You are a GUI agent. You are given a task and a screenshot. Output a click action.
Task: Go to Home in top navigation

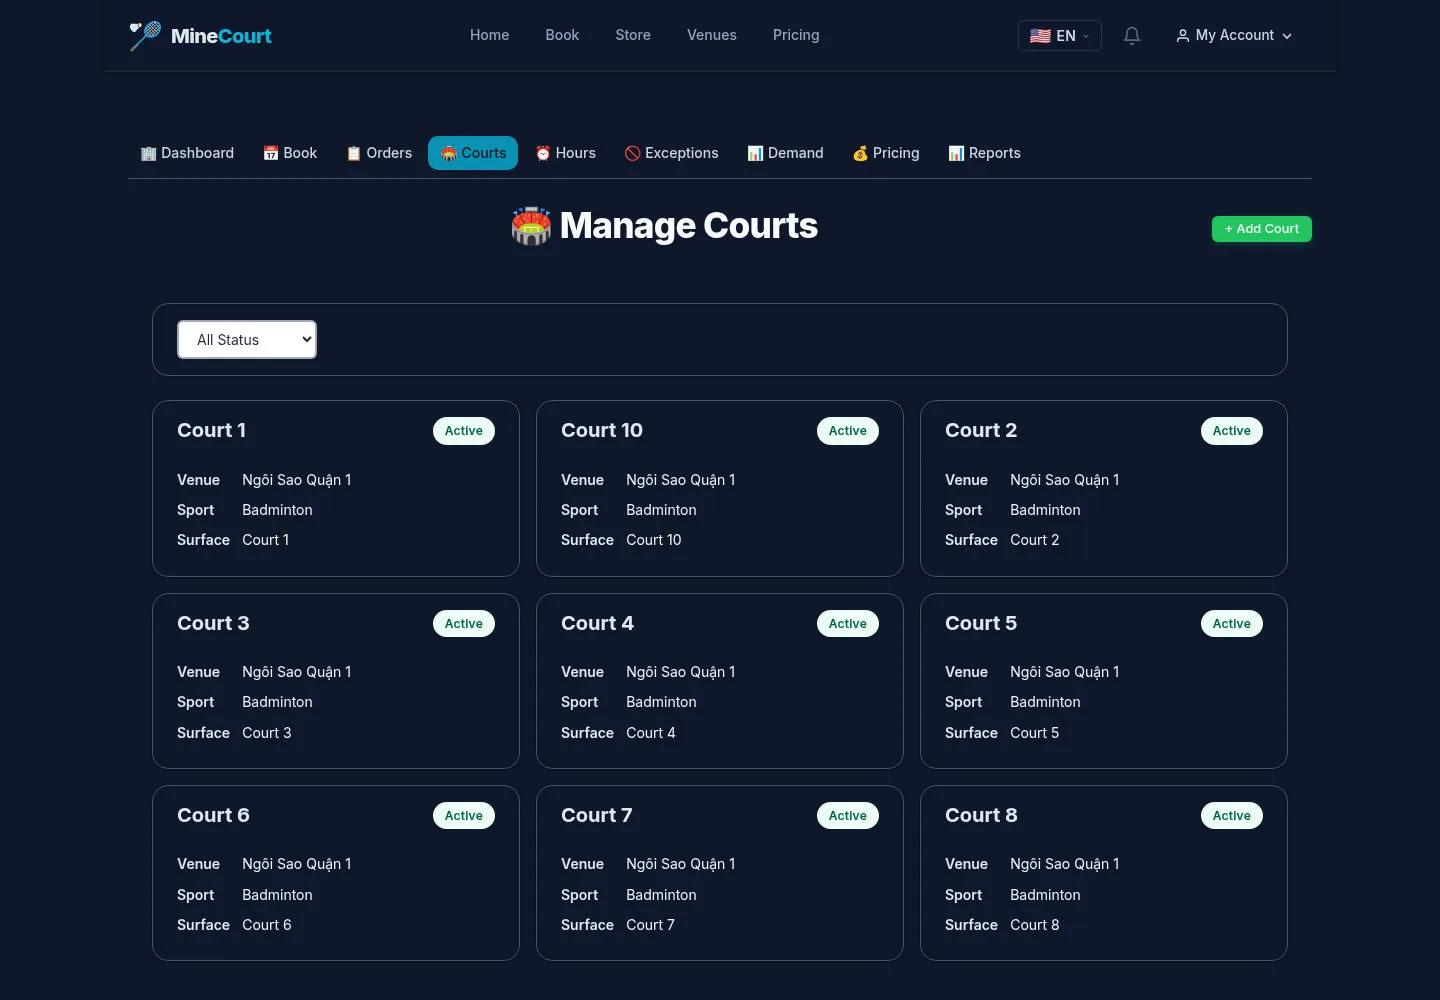490,35
